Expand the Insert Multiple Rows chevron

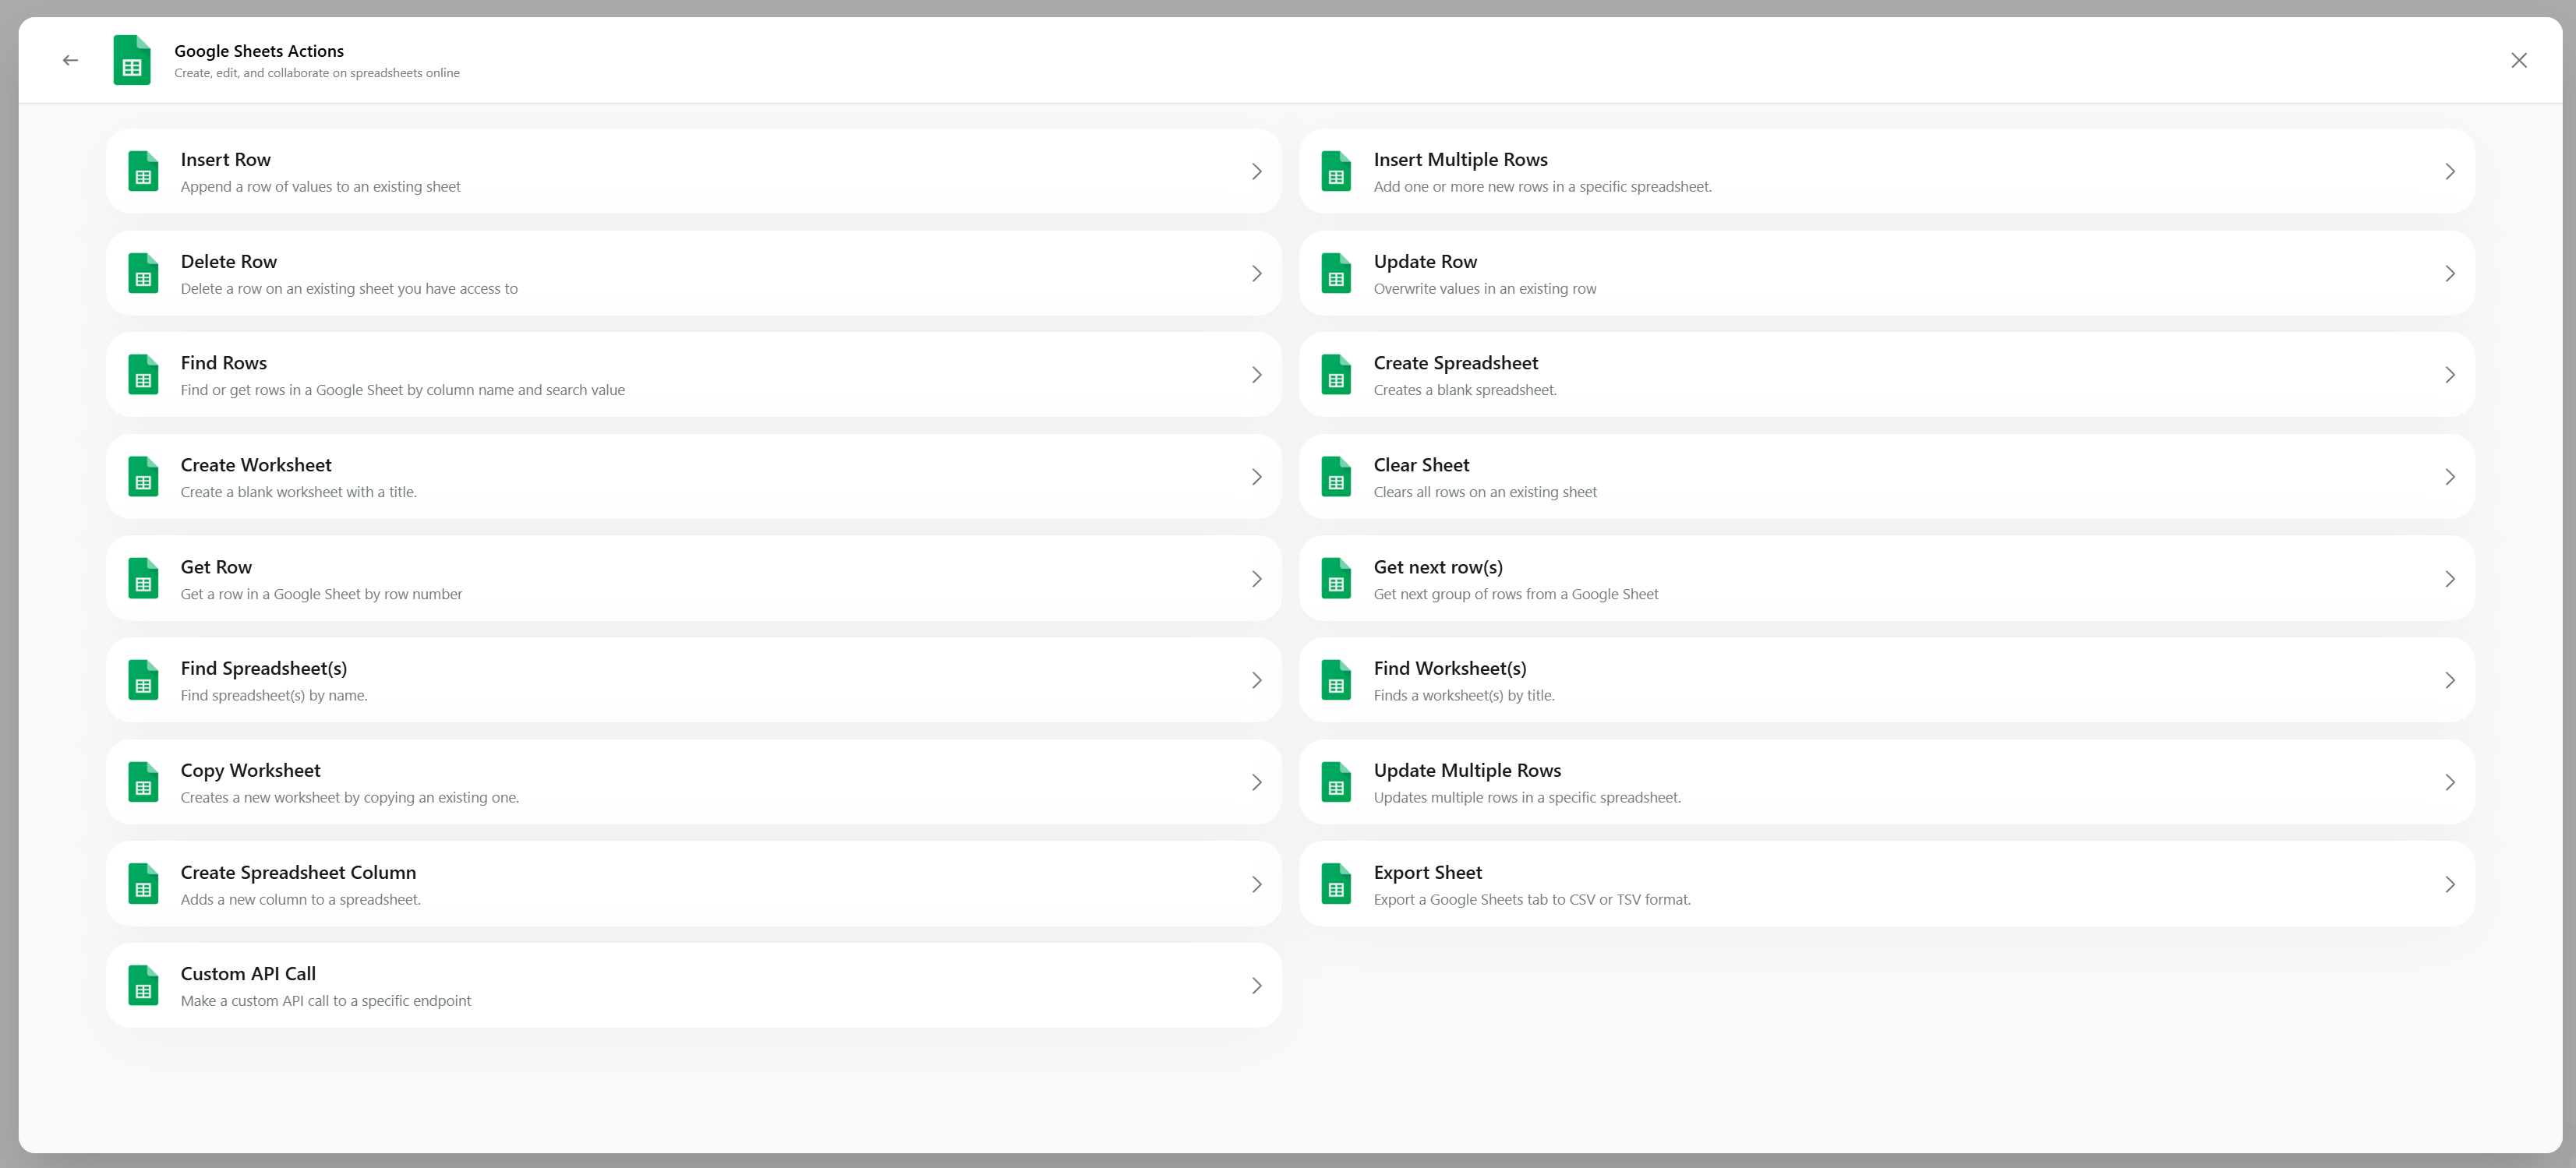2450,172
